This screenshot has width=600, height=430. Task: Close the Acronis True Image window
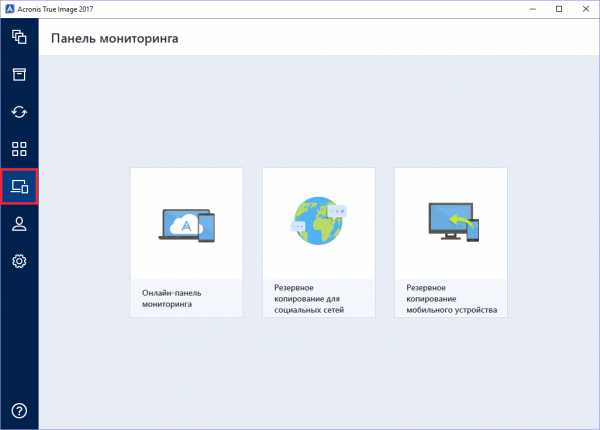(x=584, y=8)
